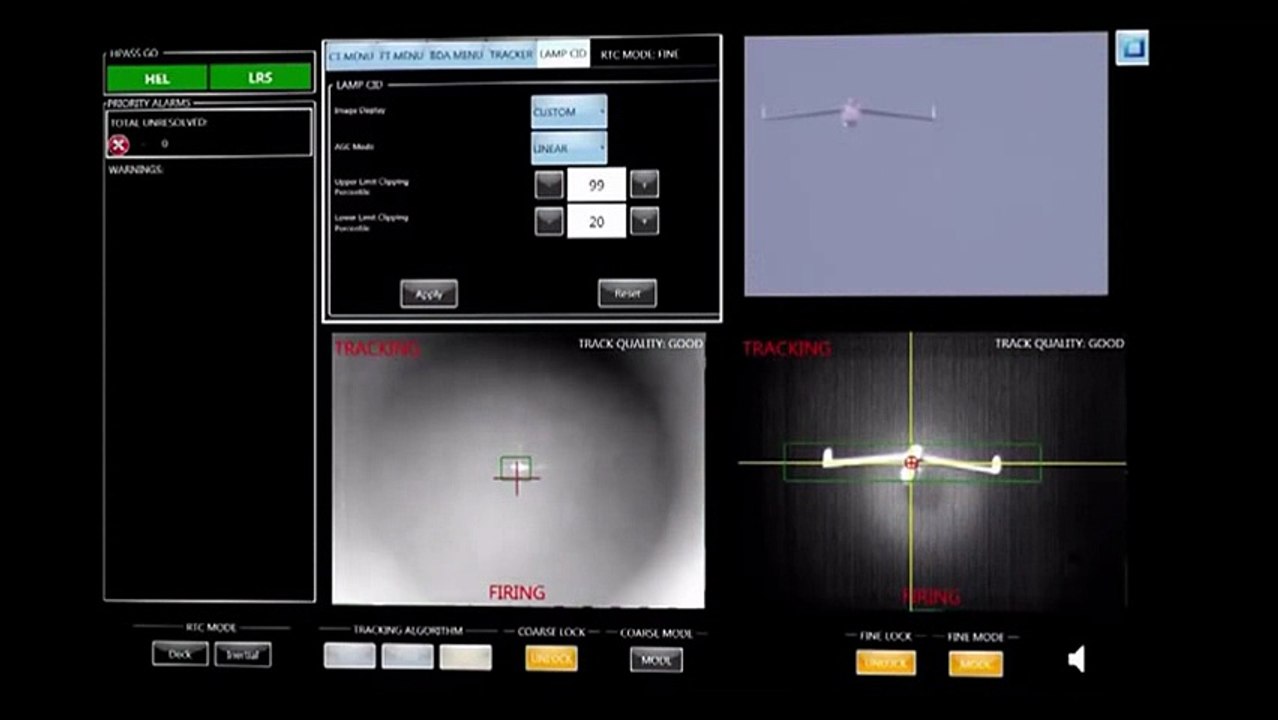Switch to the FT MENU tab
Viewport: 1278px width, 720px height.
(x=401, y=55)
